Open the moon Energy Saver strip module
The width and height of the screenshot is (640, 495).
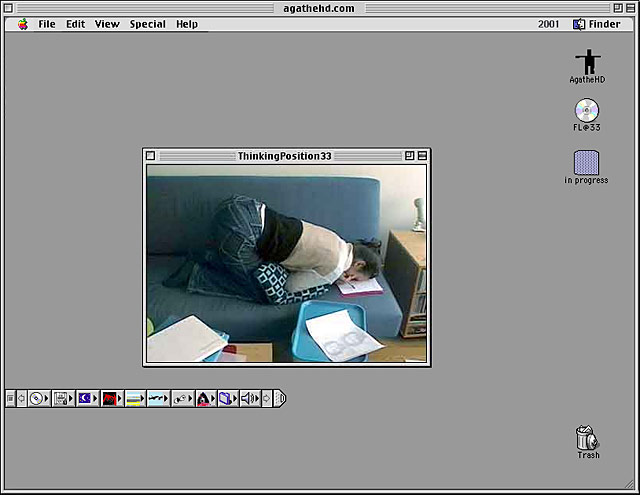(x=87, y=398)
